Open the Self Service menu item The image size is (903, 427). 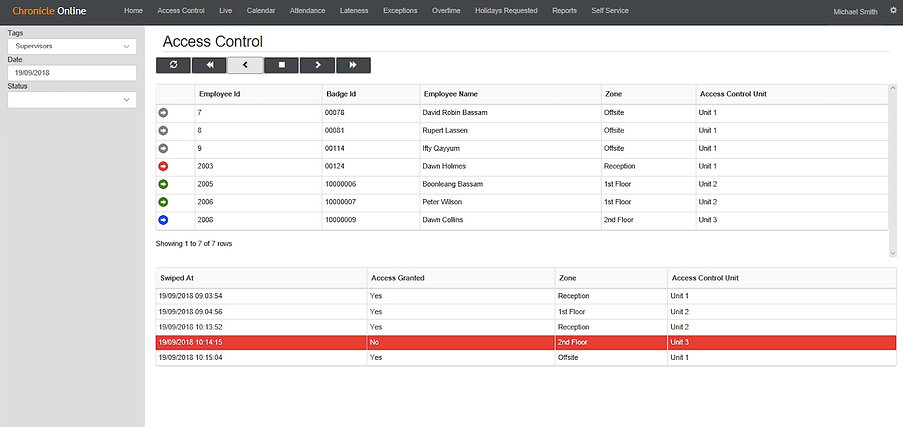click(610, 11)
